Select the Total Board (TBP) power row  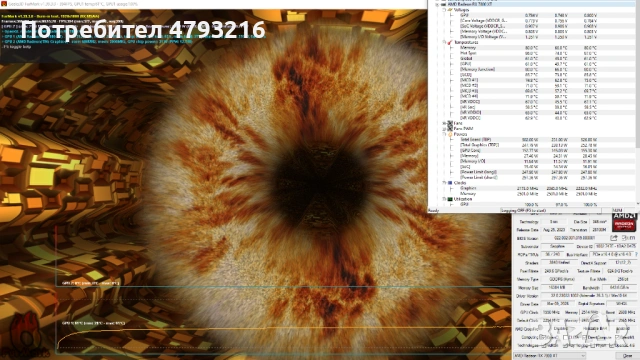coord(531,140)
